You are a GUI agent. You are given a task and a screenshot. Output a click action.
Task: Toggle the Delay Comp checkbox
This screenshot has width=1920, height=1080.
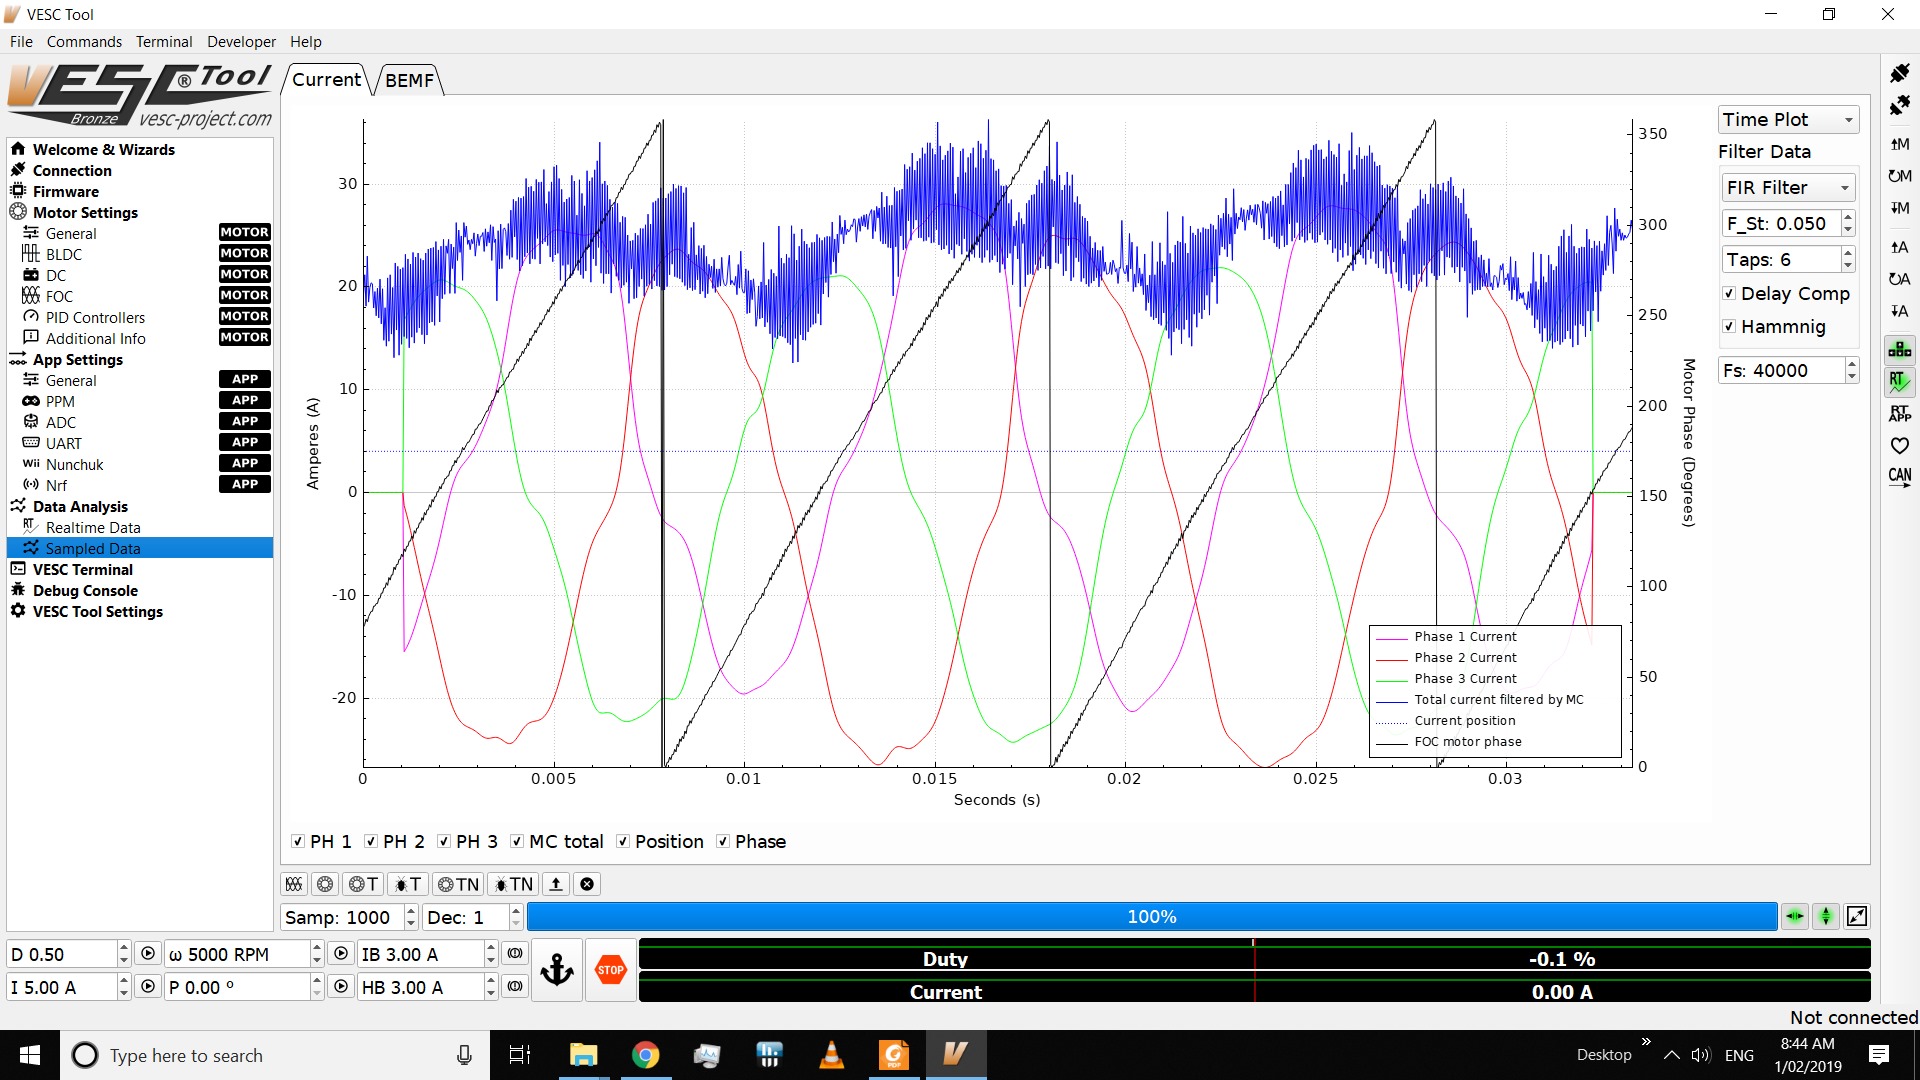(1729, 294)
